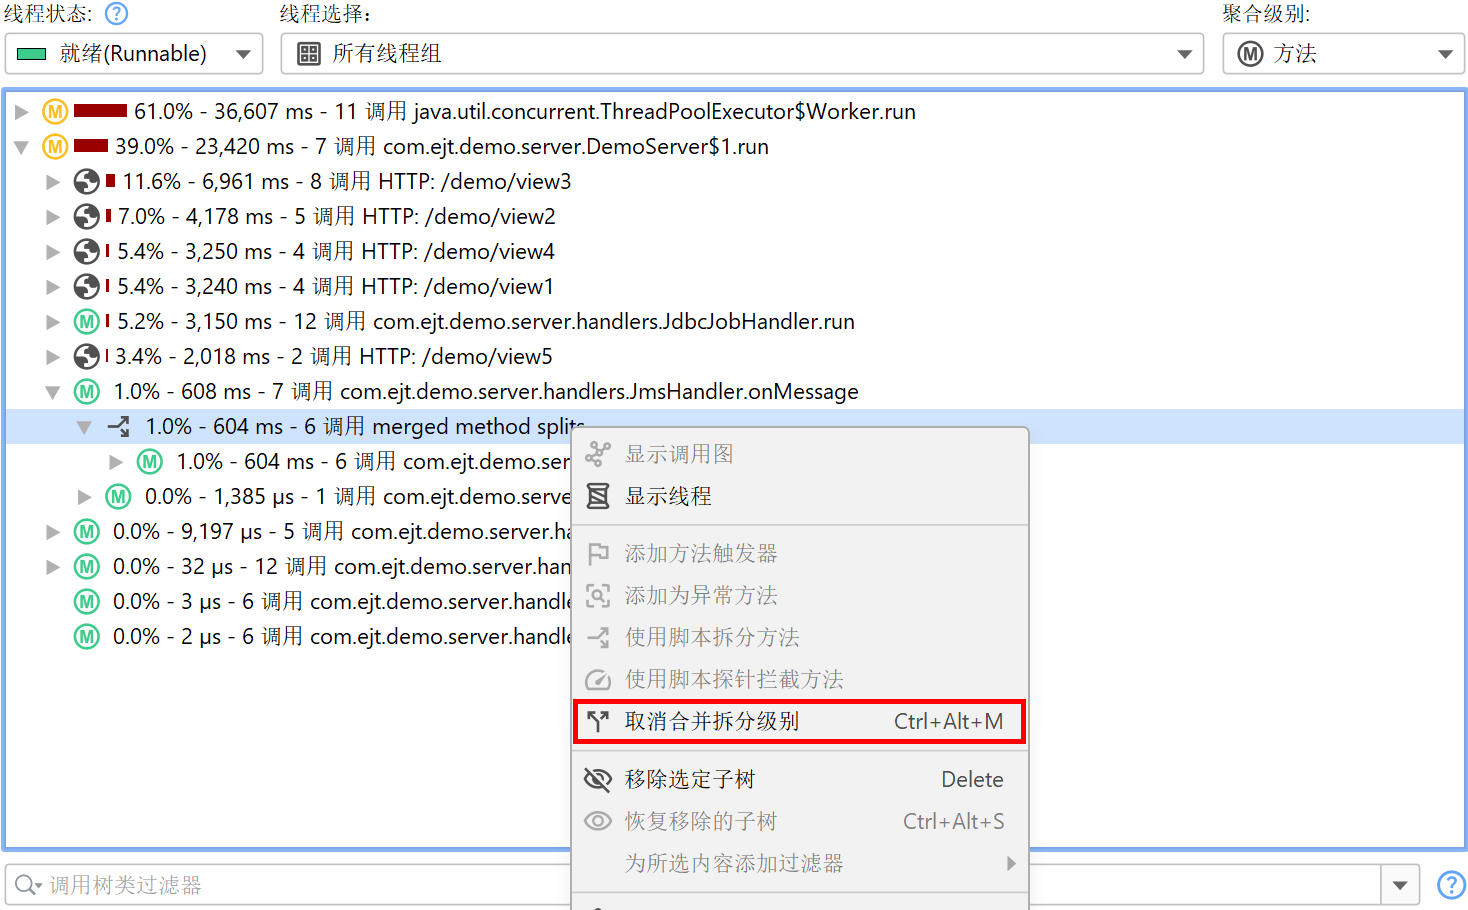Screen dimensions: 1468x910
Task: Expand the ThreadPoolExecutor$Worker.run tree node
Action: pyautogui.click(x=22, y=112)
